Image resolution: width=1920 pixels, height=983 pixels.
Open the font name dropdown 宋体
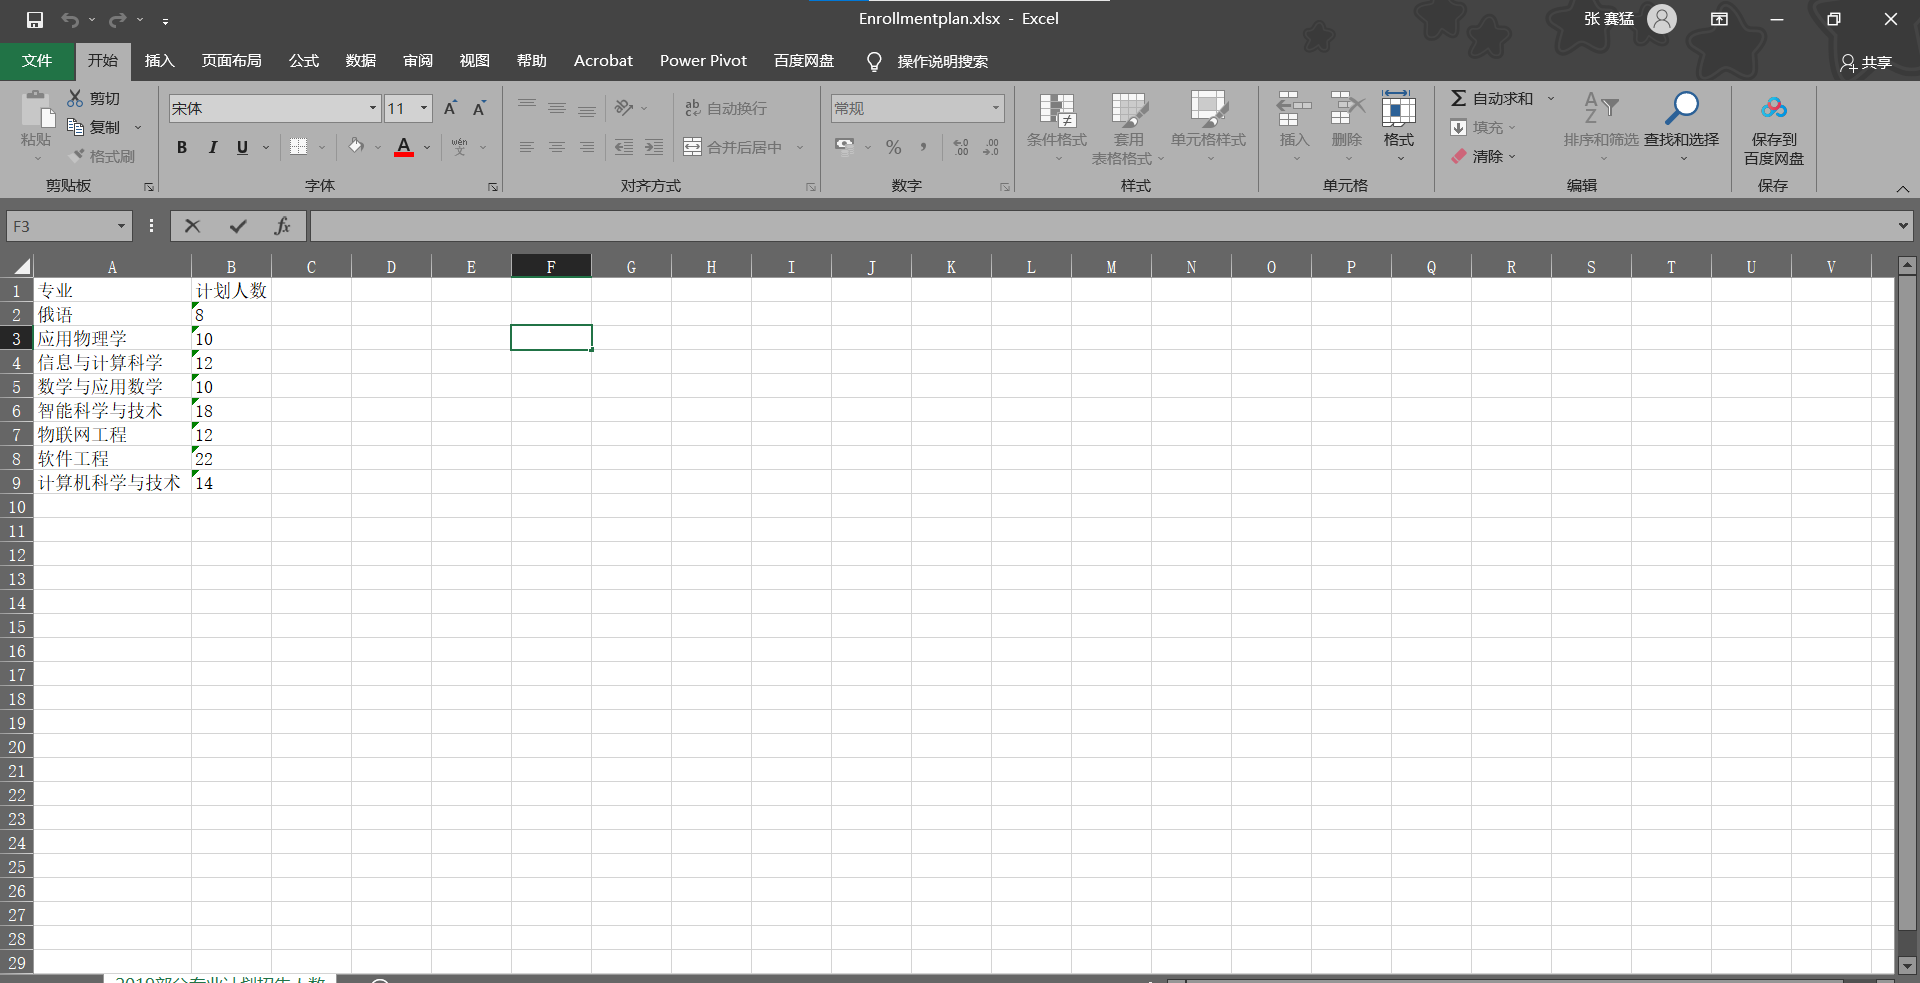(373, 108)
